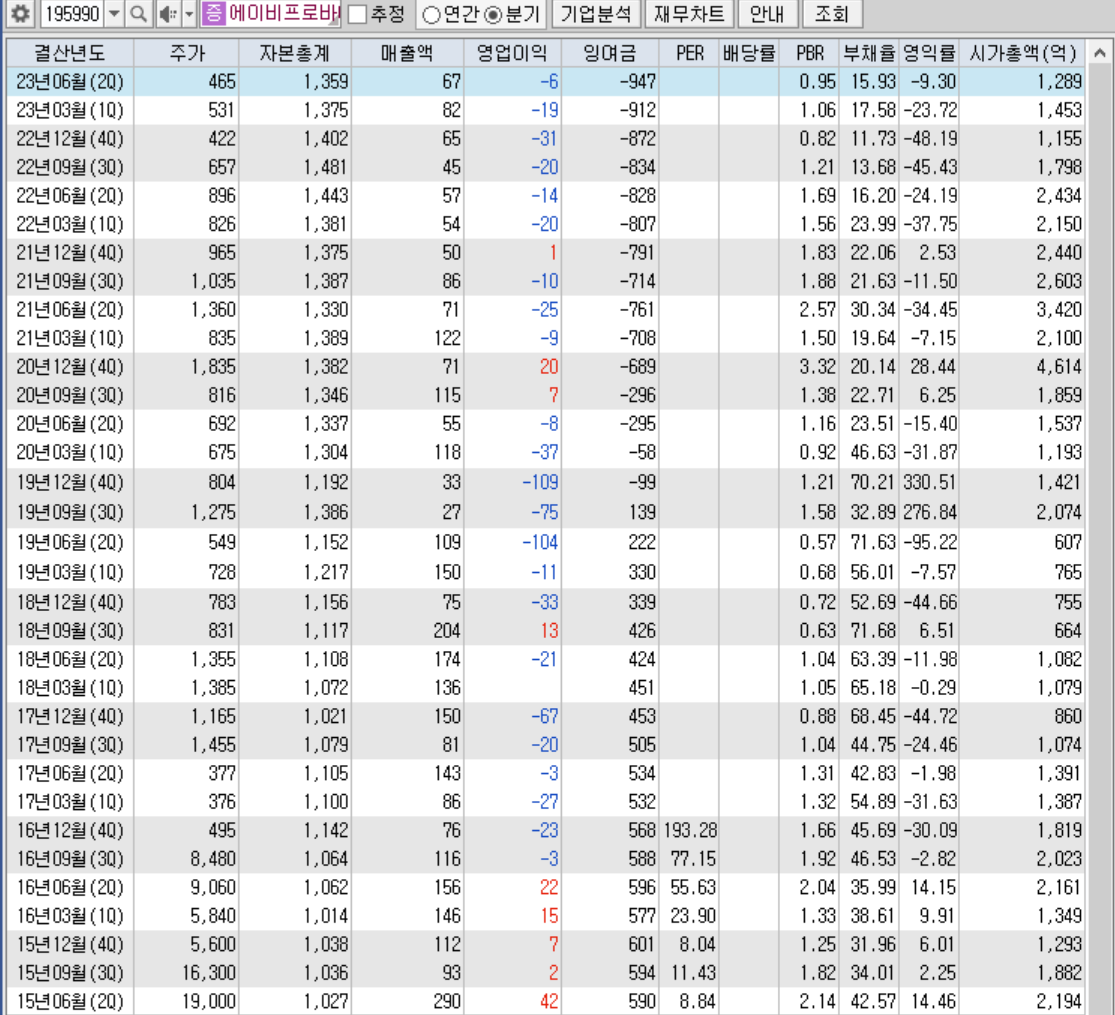The width and height of the screenshot is (1115, 1015).
Task: Click the speaker sound icon
Action: click(x=168, y=14)
